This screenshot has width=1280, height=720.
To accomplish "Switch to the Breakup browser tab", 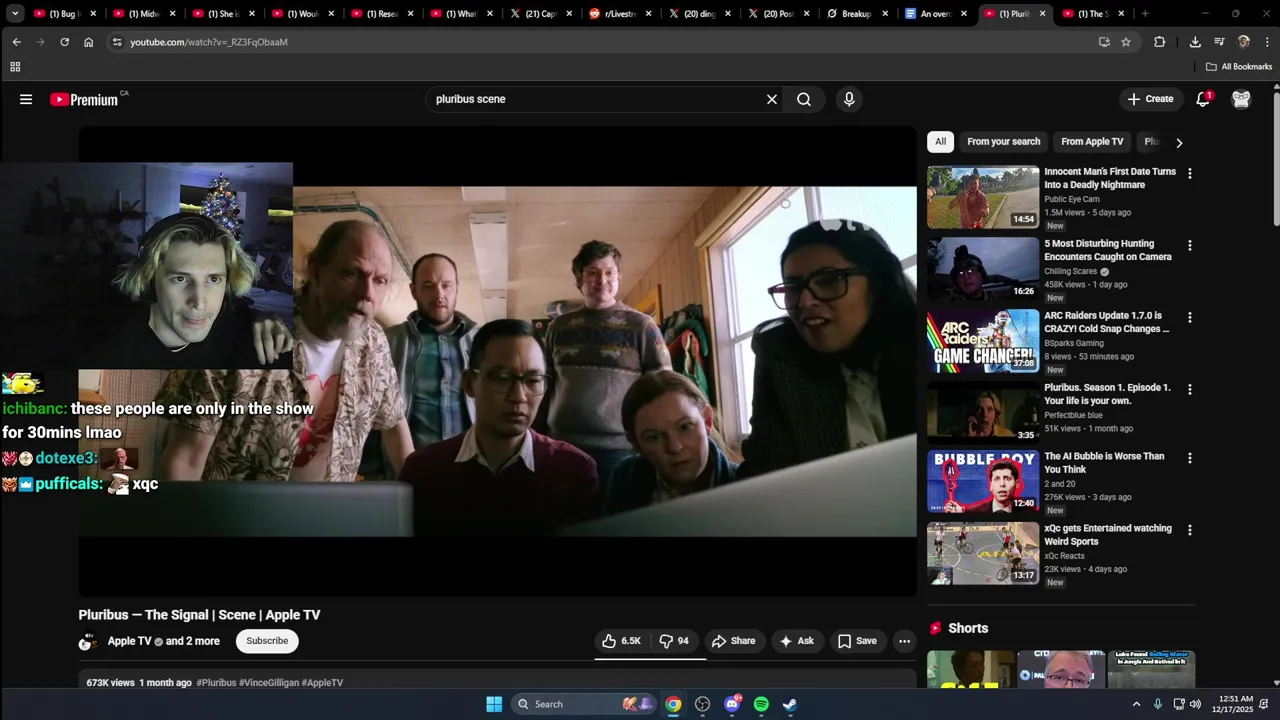I will (x=856, y=14).
